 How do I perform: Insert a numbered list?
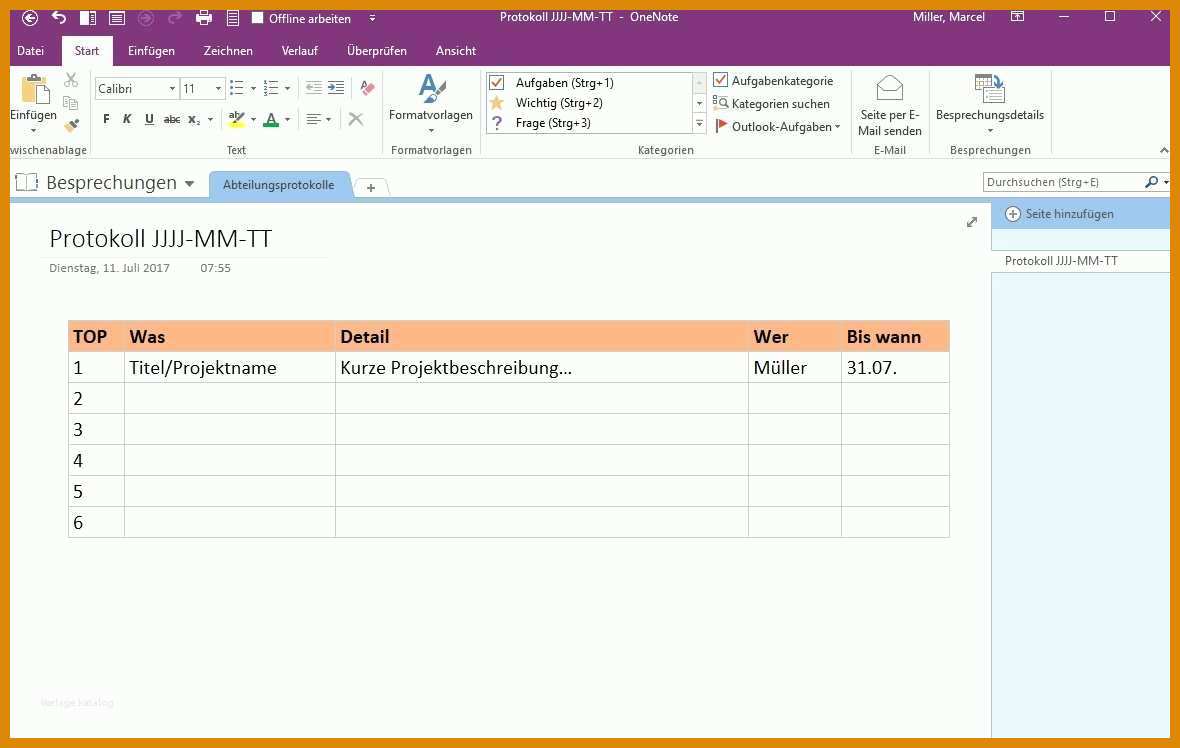pyautogui.click(x=271, y=88)
